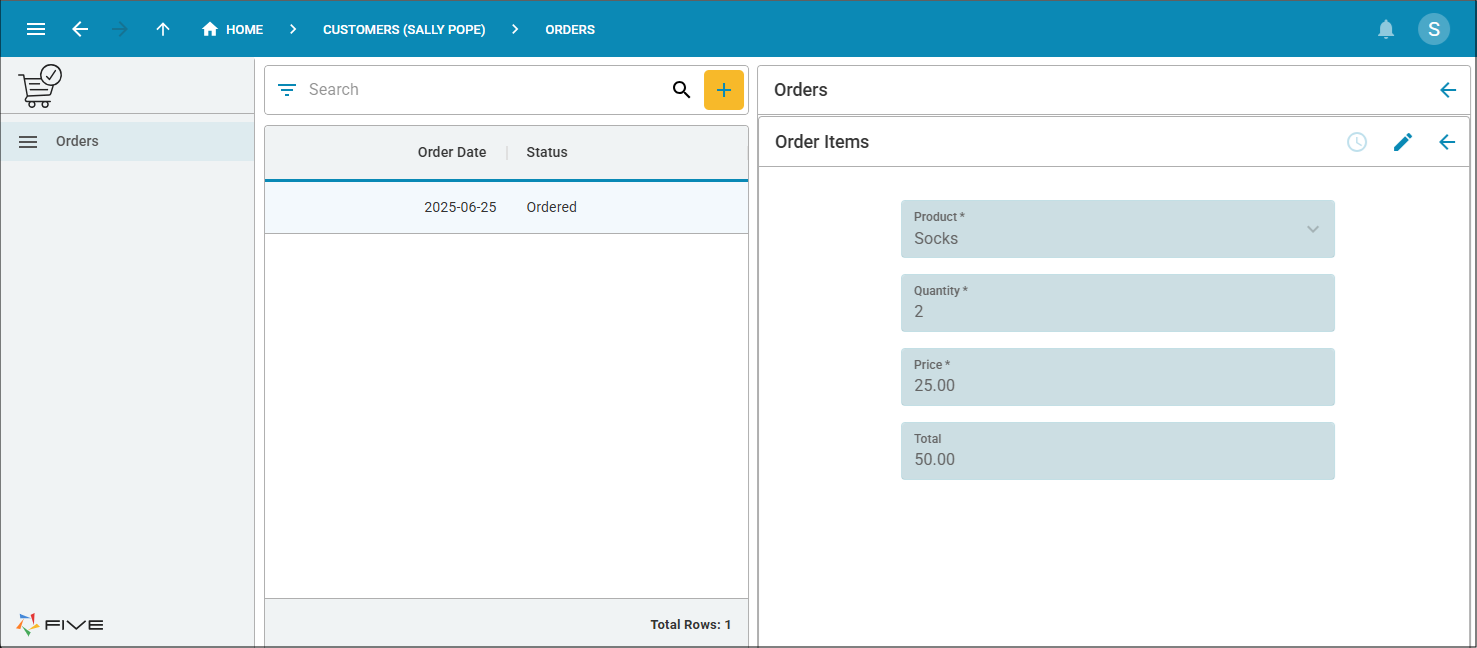Viewport: 1477px width, 648px height.
Task: Click the back arrow in navigation bar
Action: [80, 29]
